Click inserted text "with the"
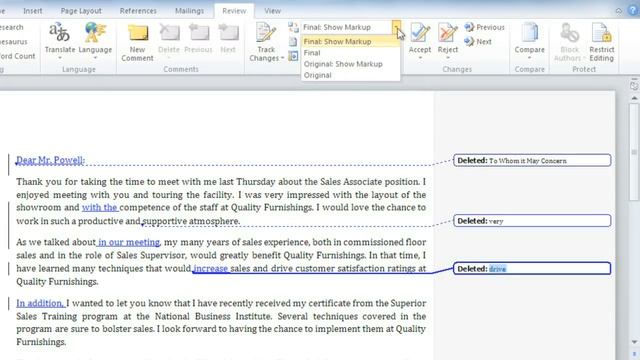The image size is (640, 360). click(x=100, y=207)
